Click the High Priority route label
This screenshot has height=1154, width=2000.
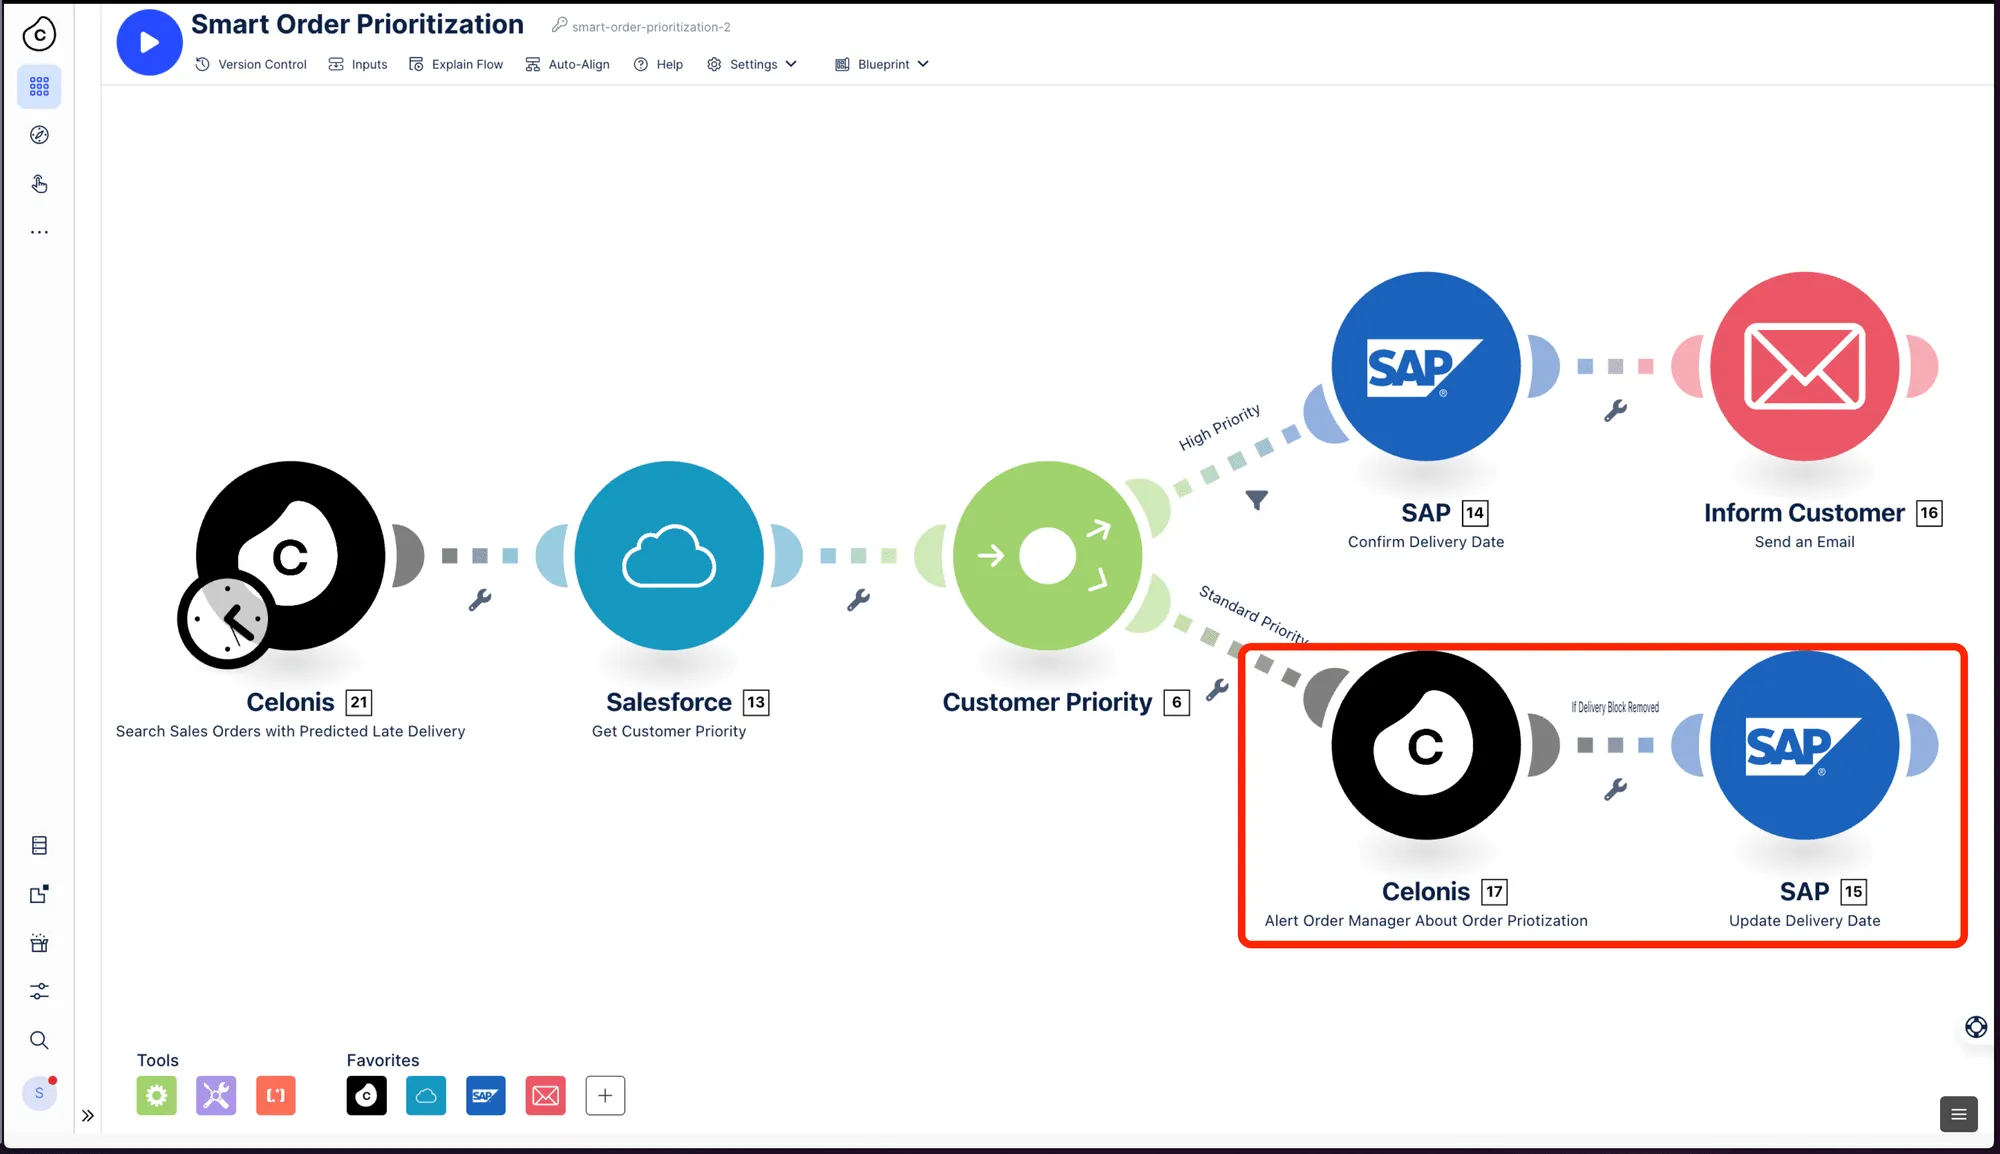click(x=1219, y=428)
